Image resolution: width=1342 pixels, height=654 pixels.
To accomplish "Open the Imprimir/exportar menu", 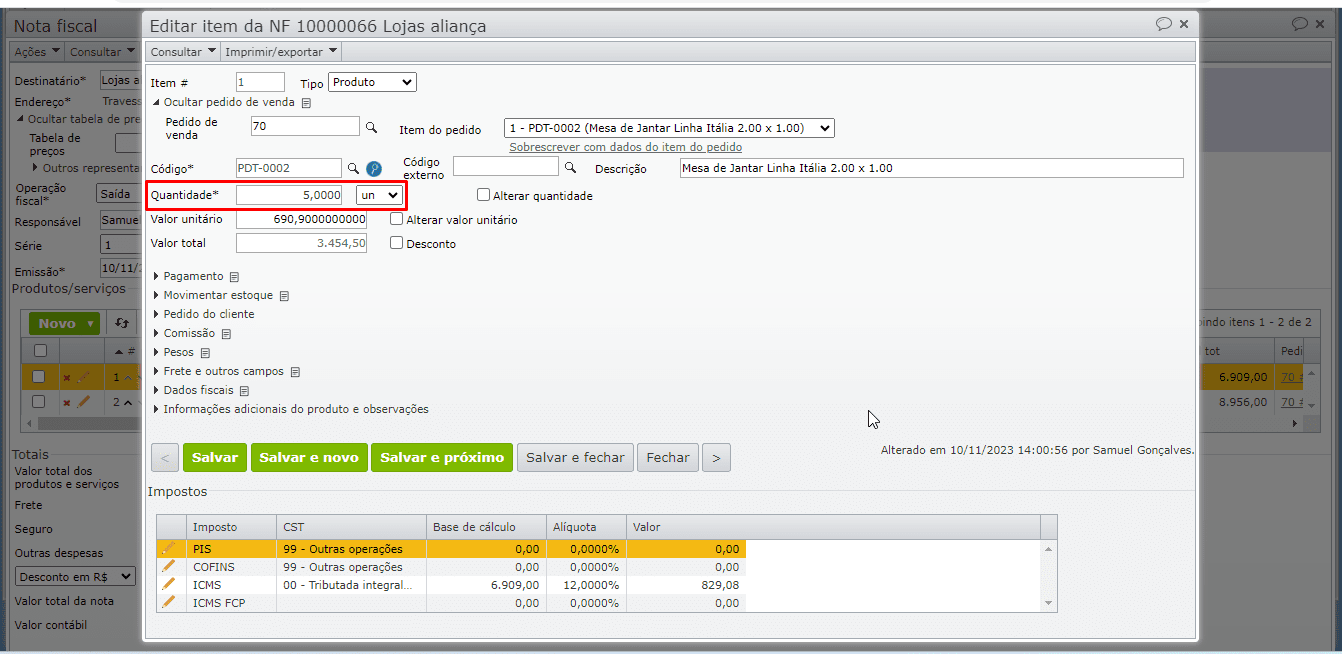I will click(281, 52).
